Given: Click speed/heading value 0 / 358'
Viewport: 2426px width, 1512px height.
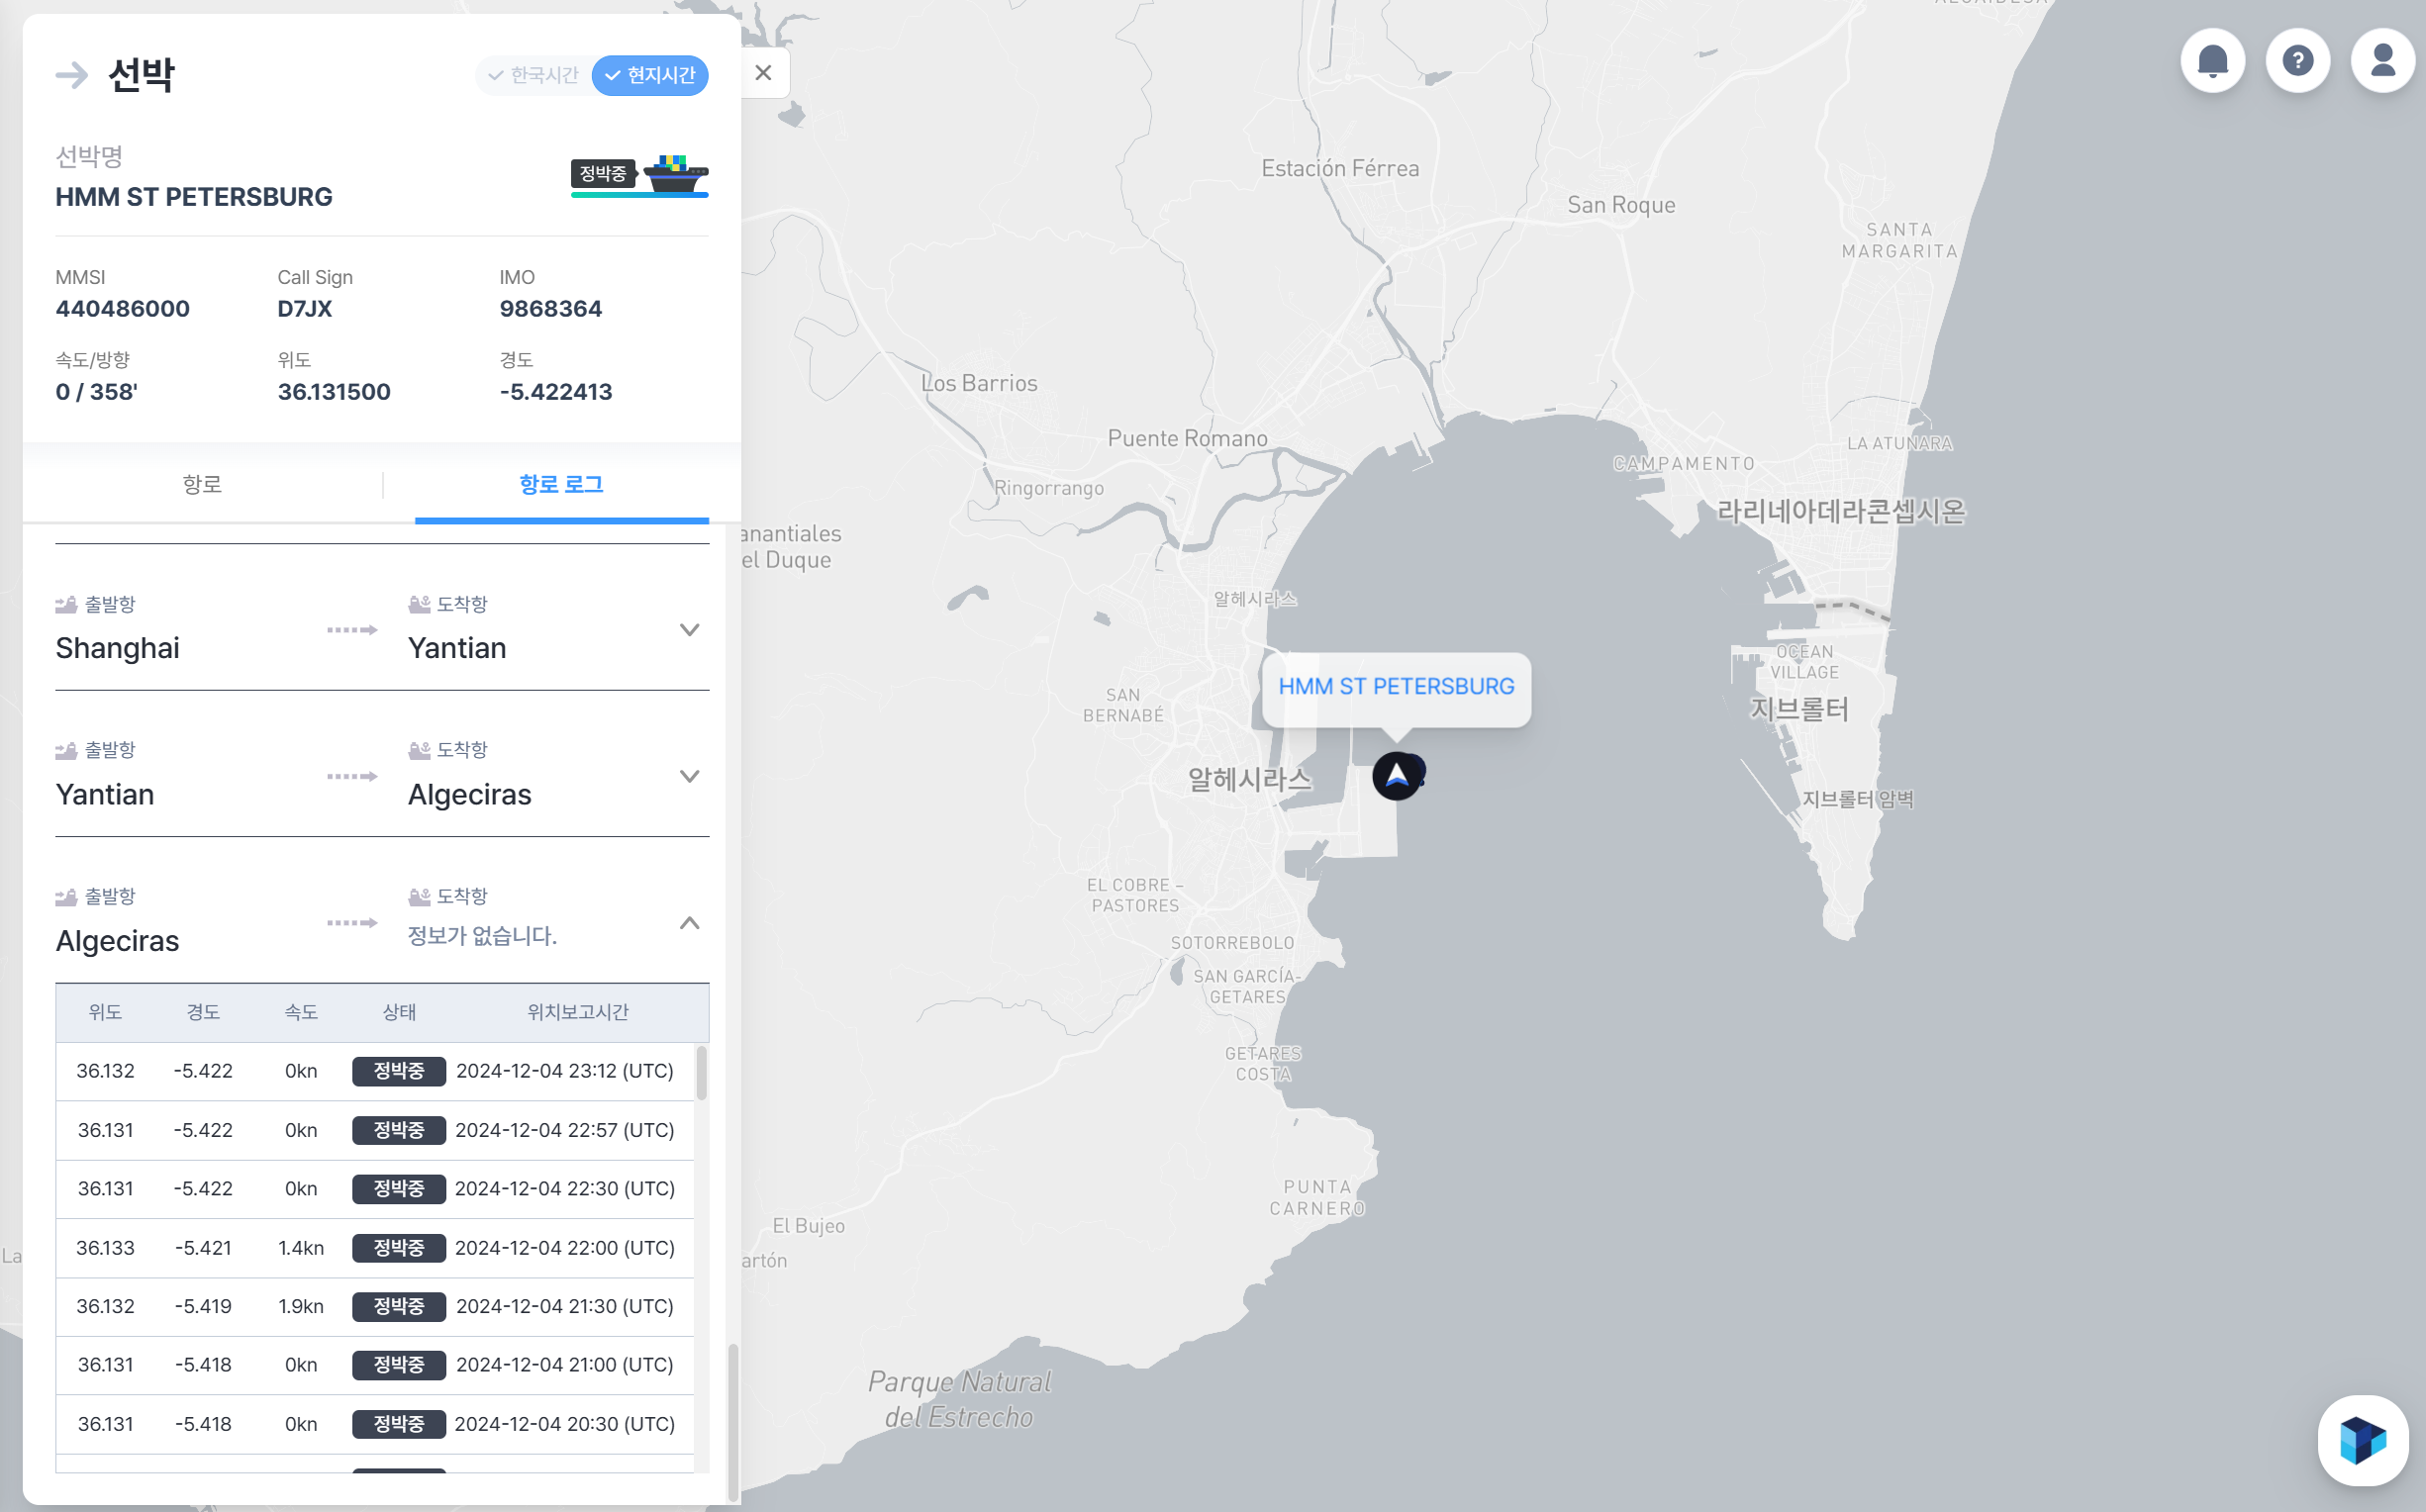Looking at the screenshot, I should click(x=96, y=392).
